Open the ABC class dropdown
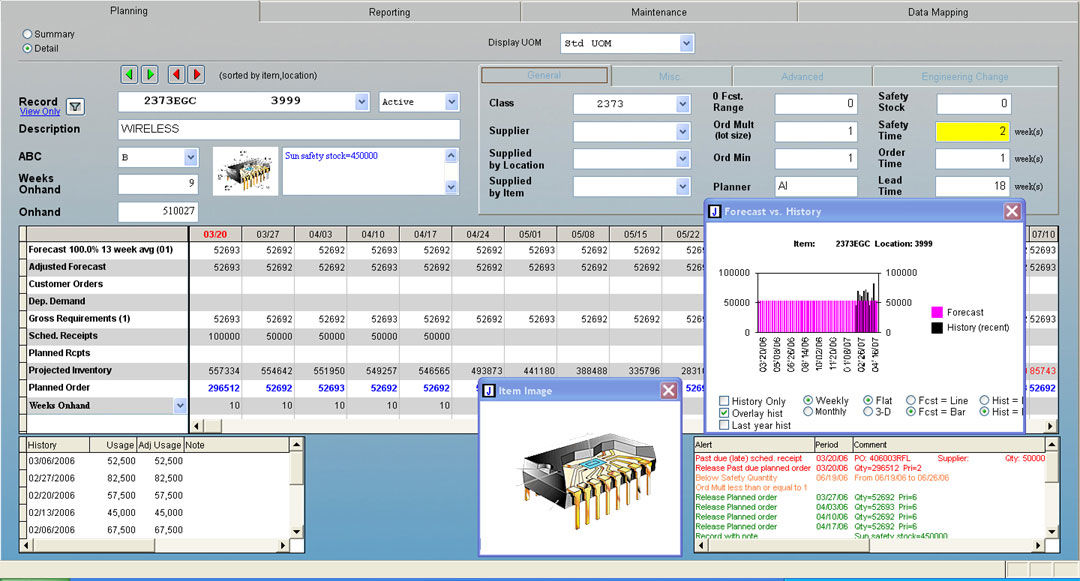The height and width of the screenshot is (581, 1080). coord(191,158)
